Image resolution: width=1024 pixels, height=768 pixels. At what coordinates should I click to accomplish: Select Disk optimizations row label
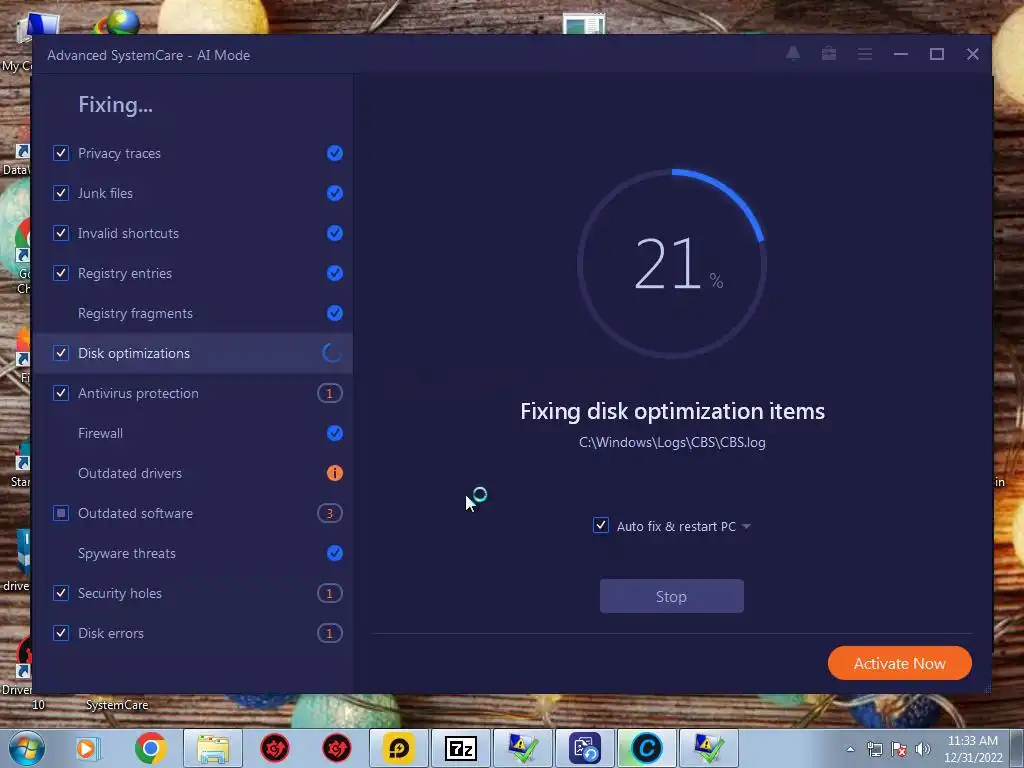(134, 353)
